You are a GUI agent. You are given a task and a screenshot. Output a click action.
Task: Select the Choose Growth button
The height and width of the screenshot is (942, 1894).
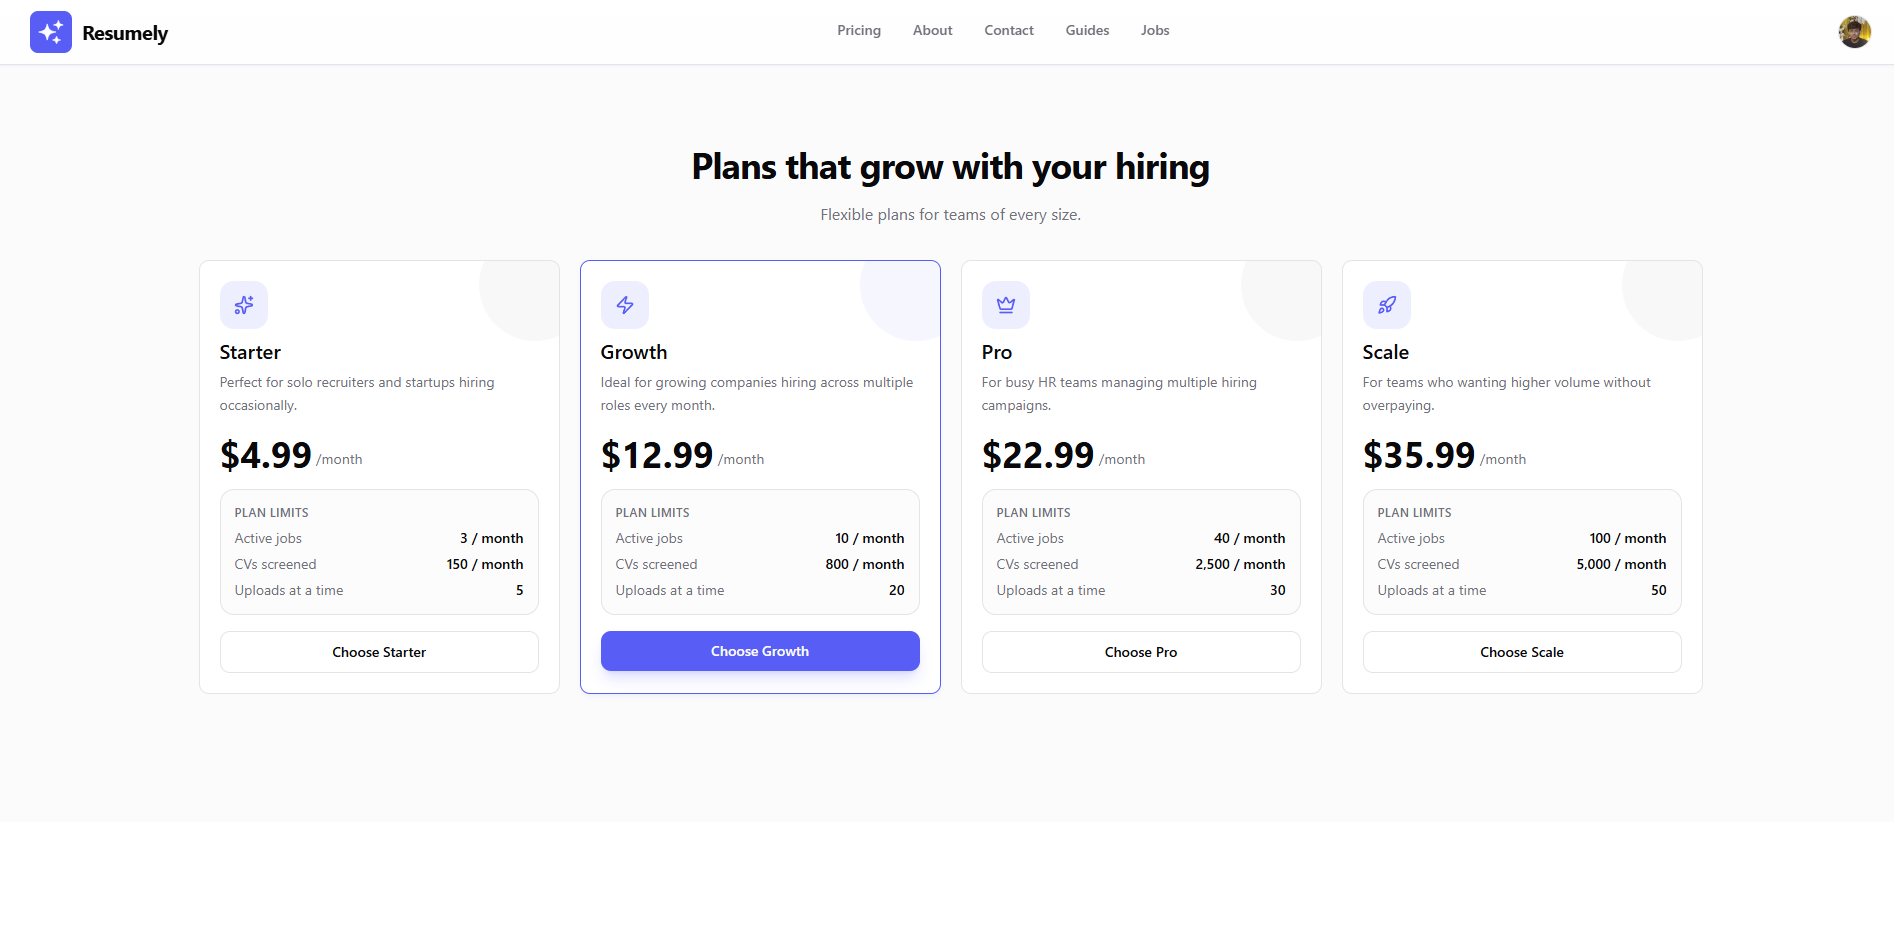760,651
